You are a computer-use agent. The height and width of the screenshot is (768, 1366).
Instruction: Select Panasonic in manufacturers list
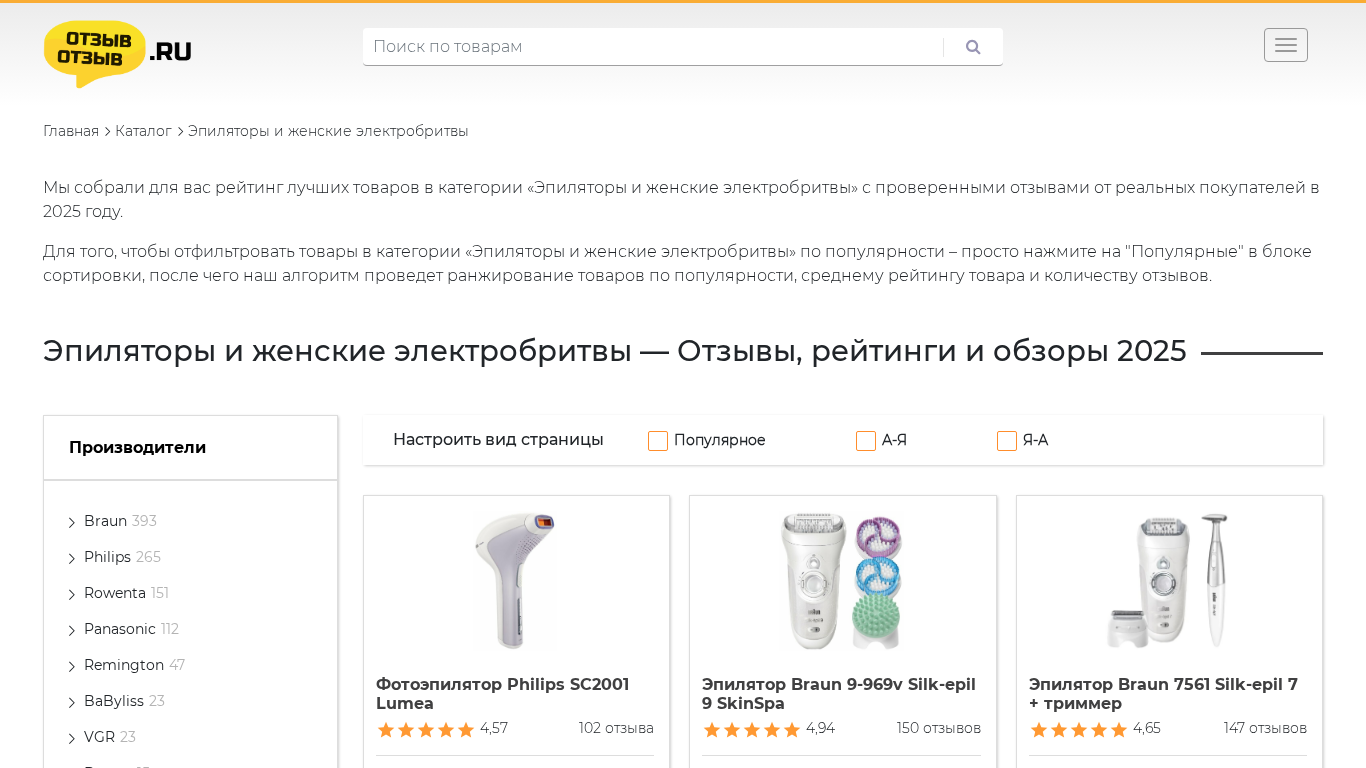click(120, 629)
